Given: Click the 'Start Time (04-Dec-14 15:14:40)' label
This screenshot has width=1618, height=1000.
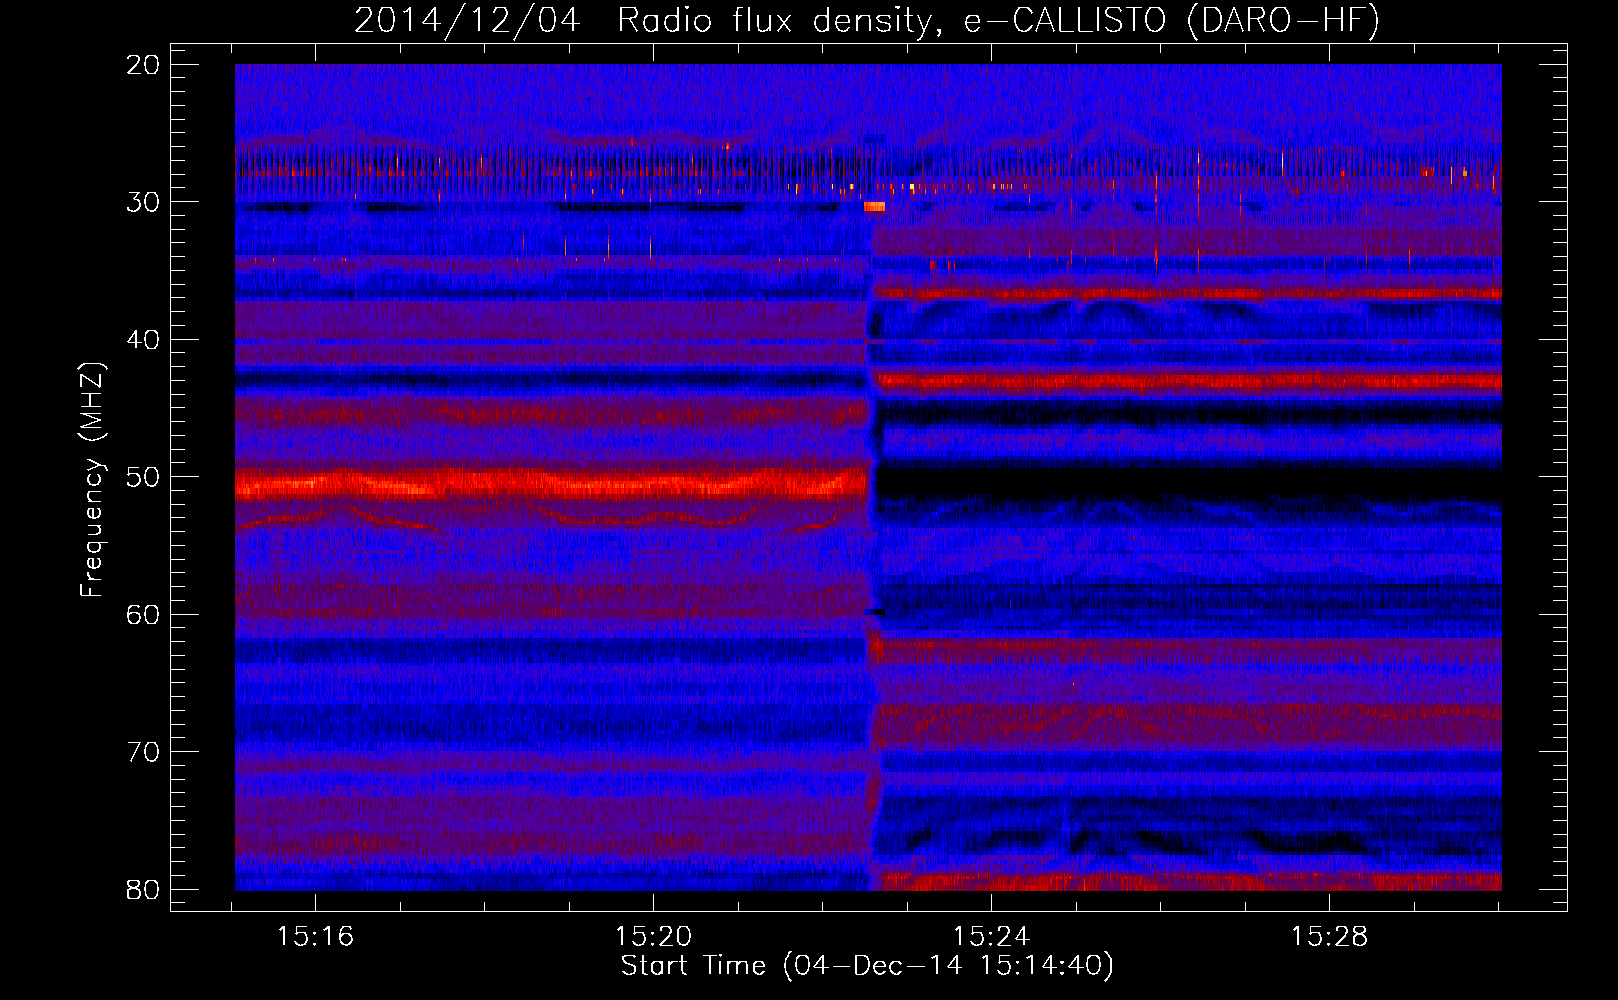Looking at the screenshot, I should (x=867, y=966).
